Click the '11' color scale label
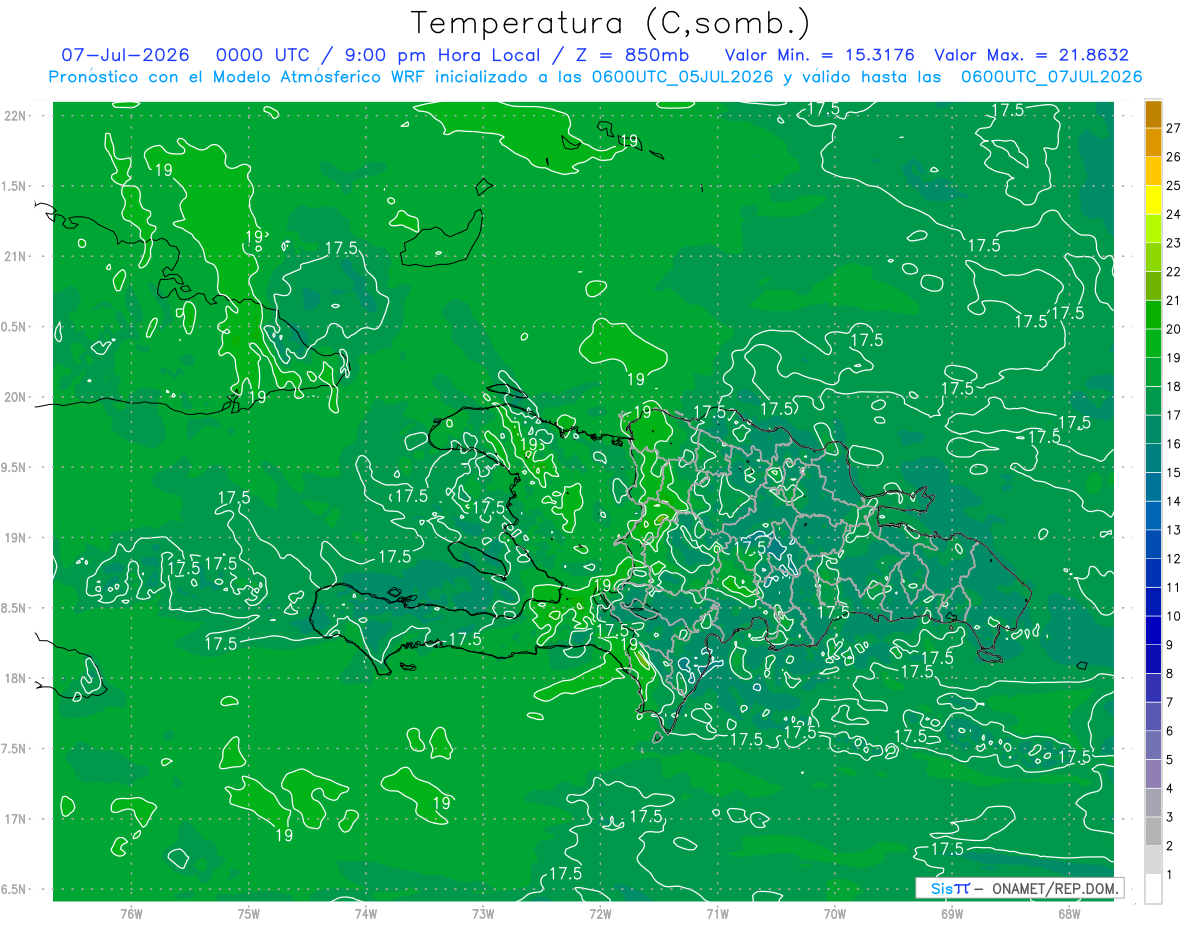The height and width of the screenshot is (927, 1200). [1174, 587]
